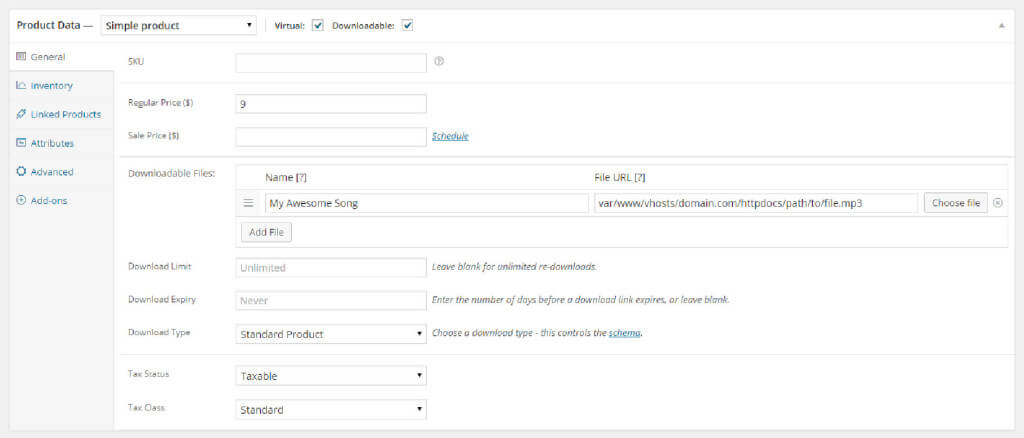The height and width of the screenshot is (438, 1024).
Task: Click the File URL input field
Action: (x=756, y=203)
